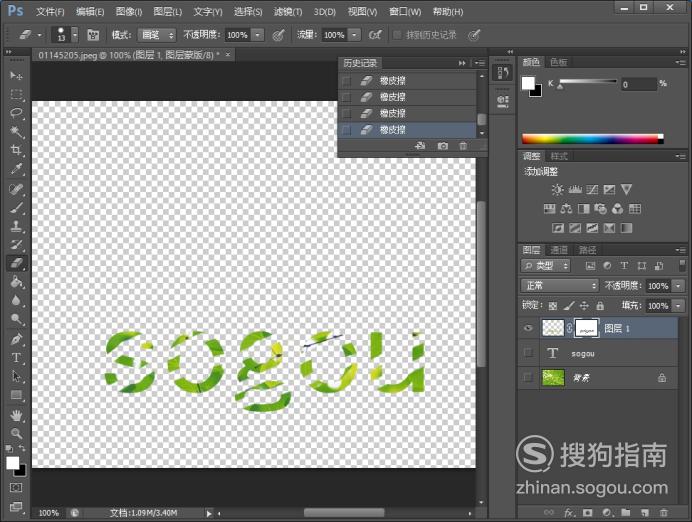Select the Path Selection tool
The height and width of the screenshot is (522, 692).
pyautogui.click(x=16, y=376)
